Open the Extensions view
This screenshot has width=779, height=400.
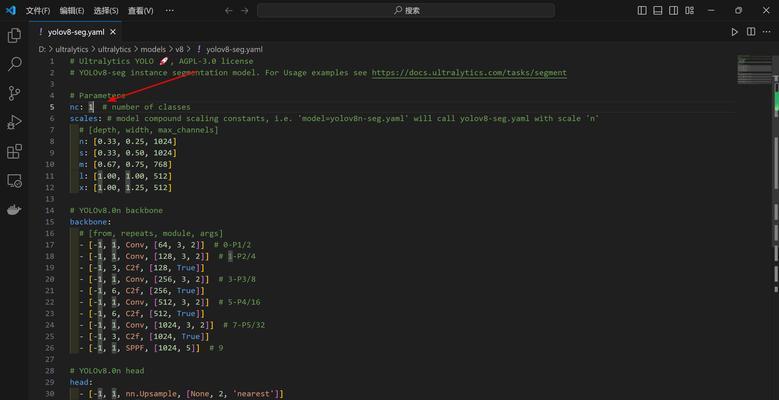click(14, 151)
